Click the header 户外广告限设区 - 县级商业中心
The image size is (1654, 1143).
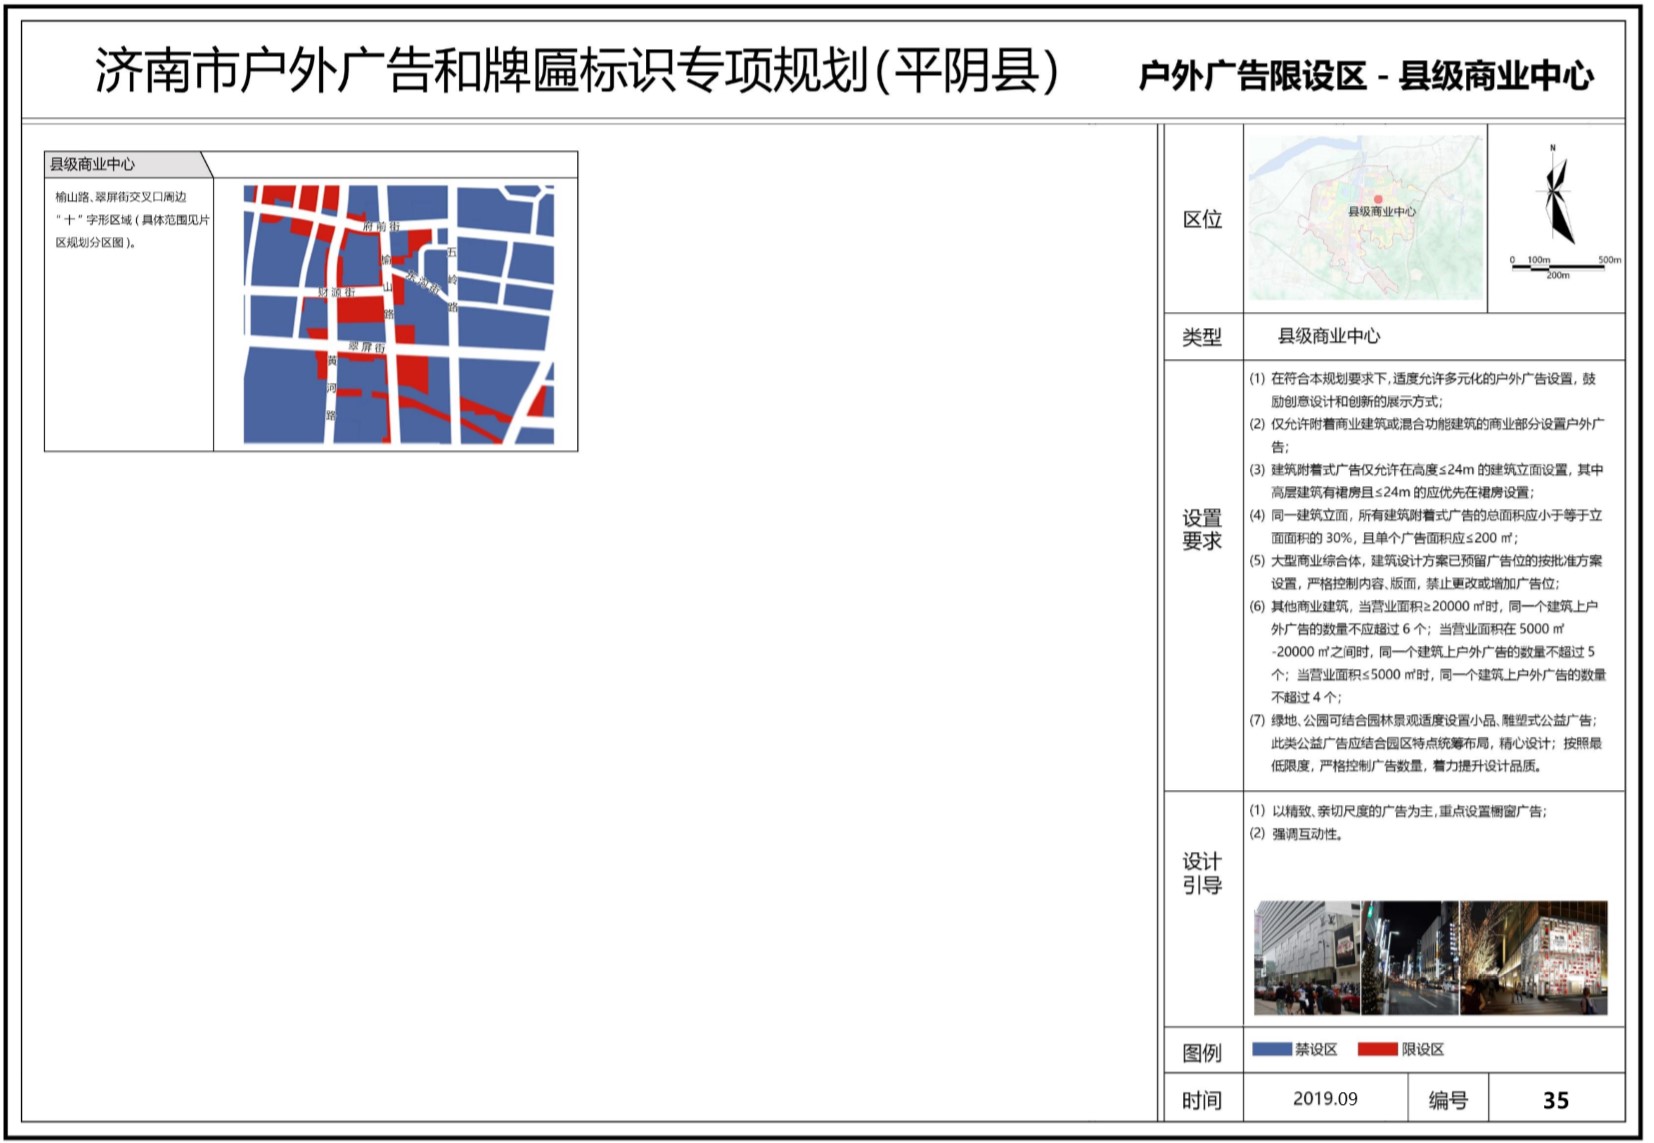click(1365, 76)
